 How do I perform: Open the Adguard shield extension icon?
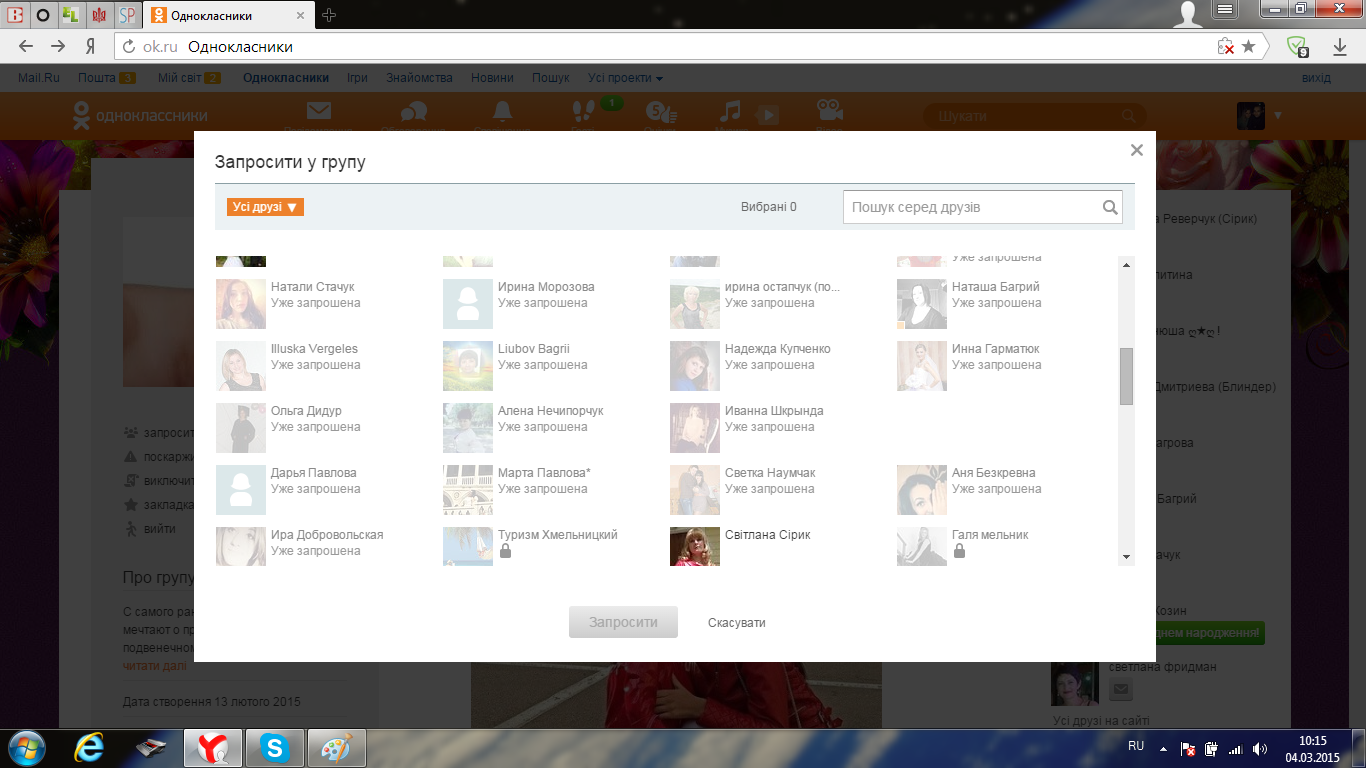coord(1298,47)
